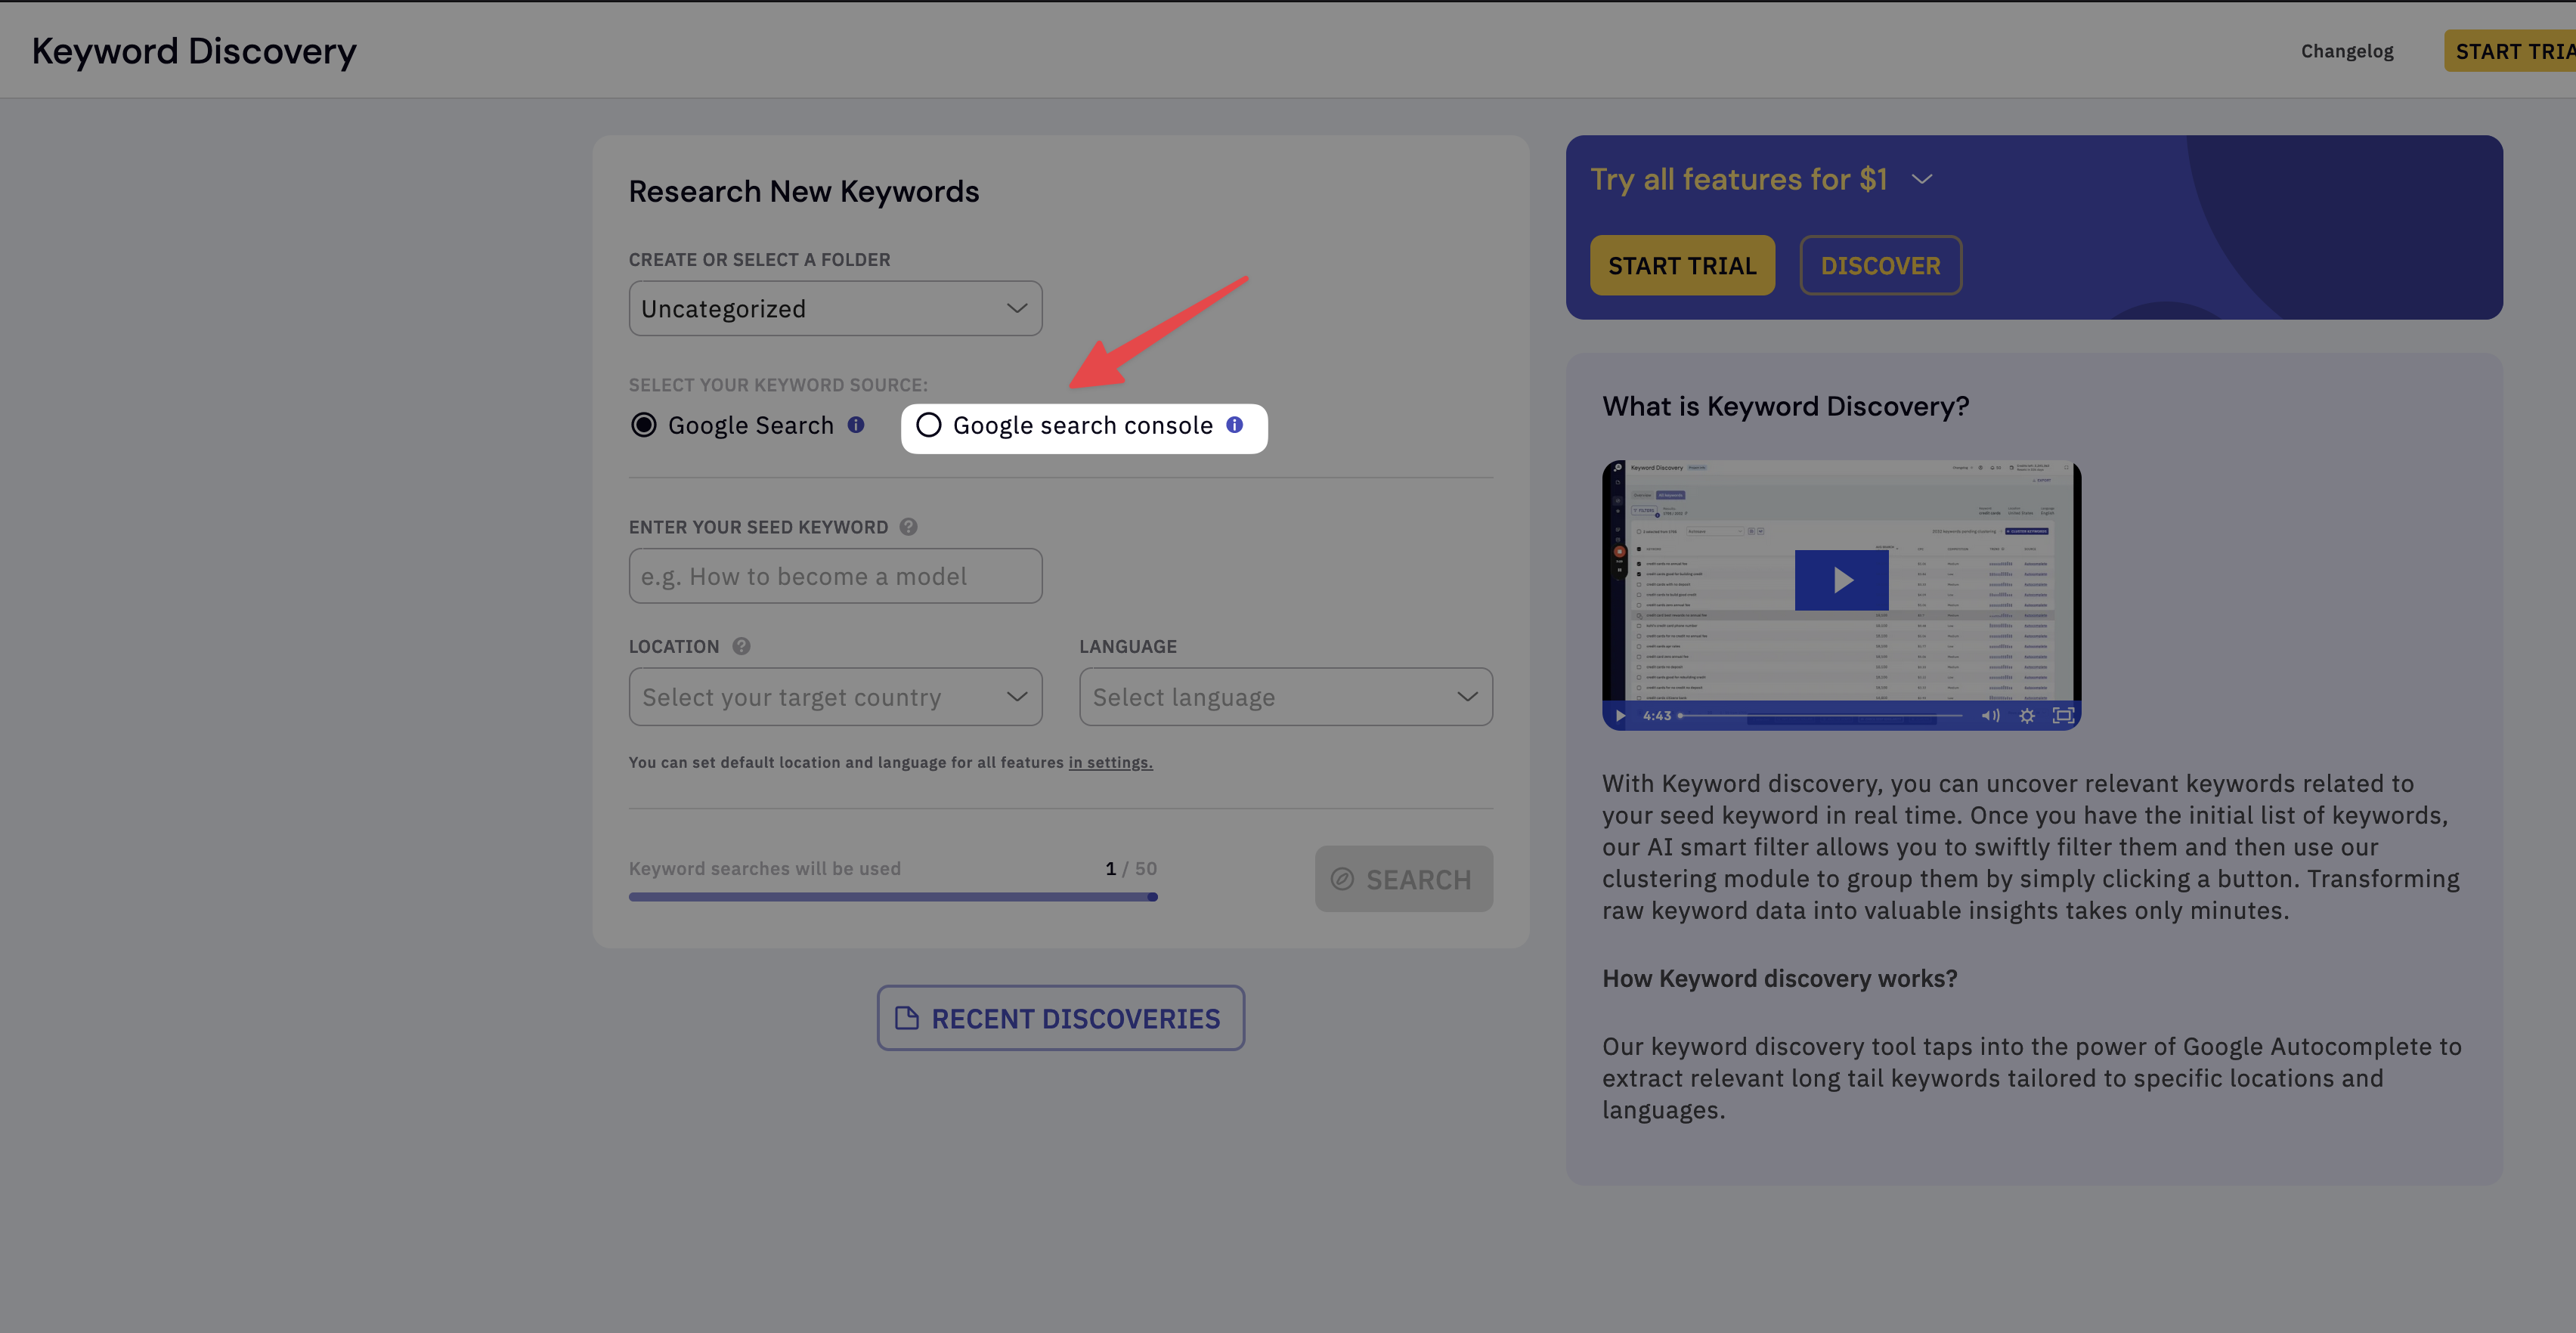The image size is (2576, 1333).
Task: Open the target country dropdown
Action: click(835, 697)
